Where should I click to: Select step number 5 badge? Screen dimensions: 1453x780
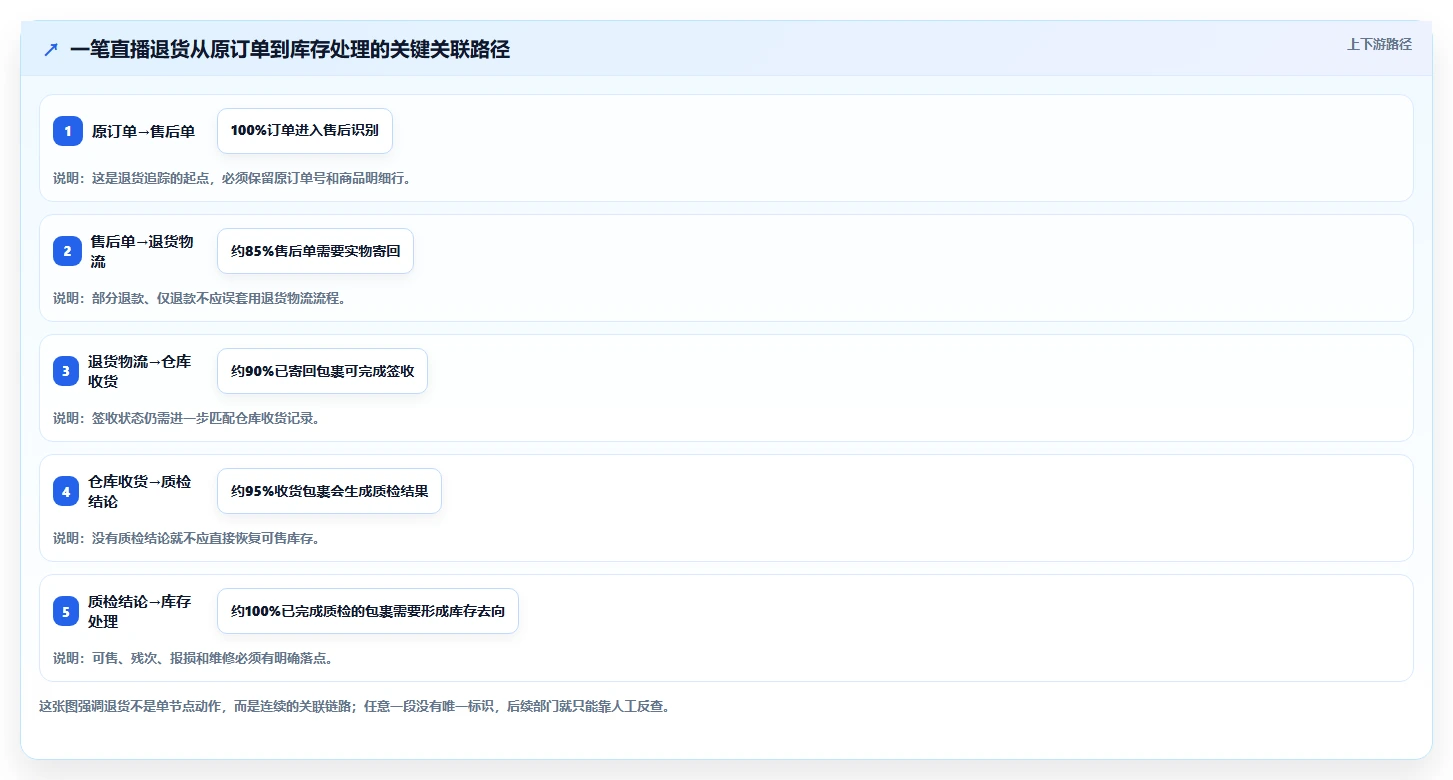click(x=68, y=611)
